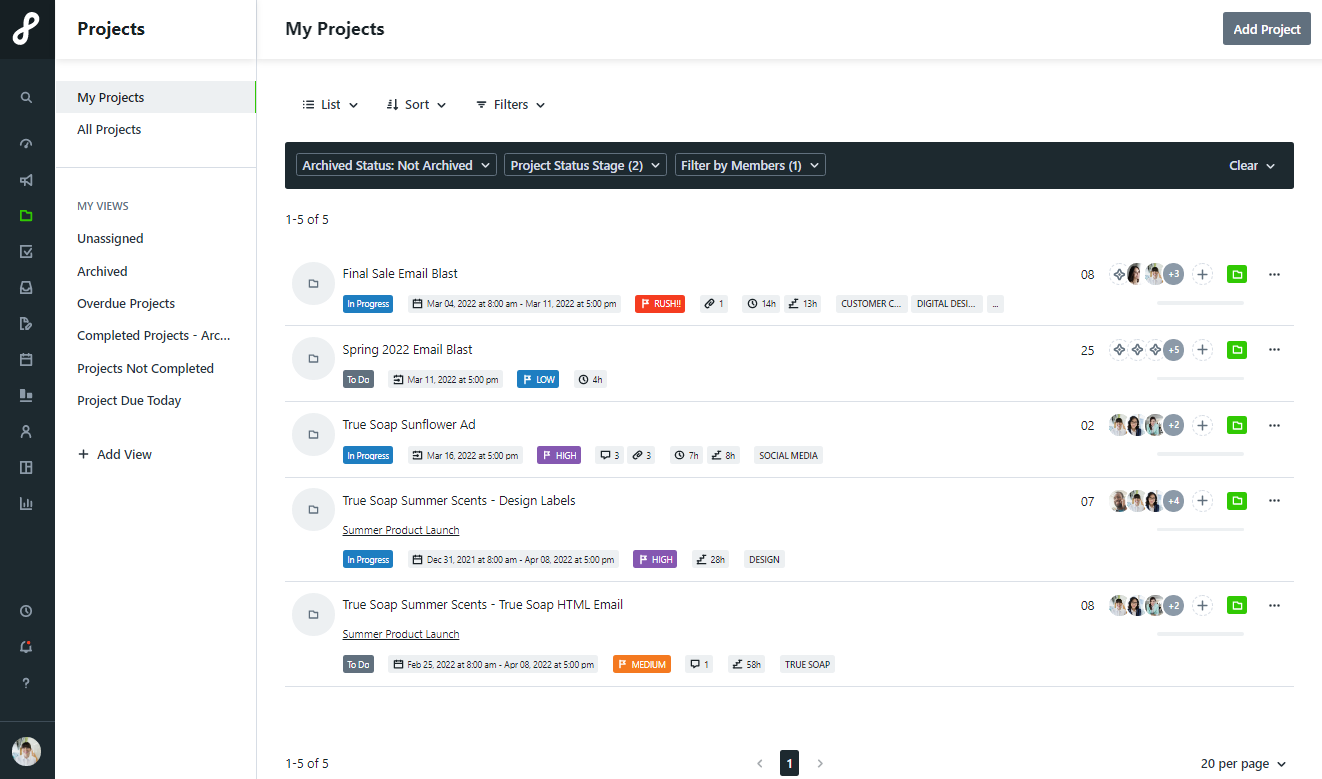Open the 20 per page selector
The height and width of the screenshot is (779, 1322).
click(1243, 764)
